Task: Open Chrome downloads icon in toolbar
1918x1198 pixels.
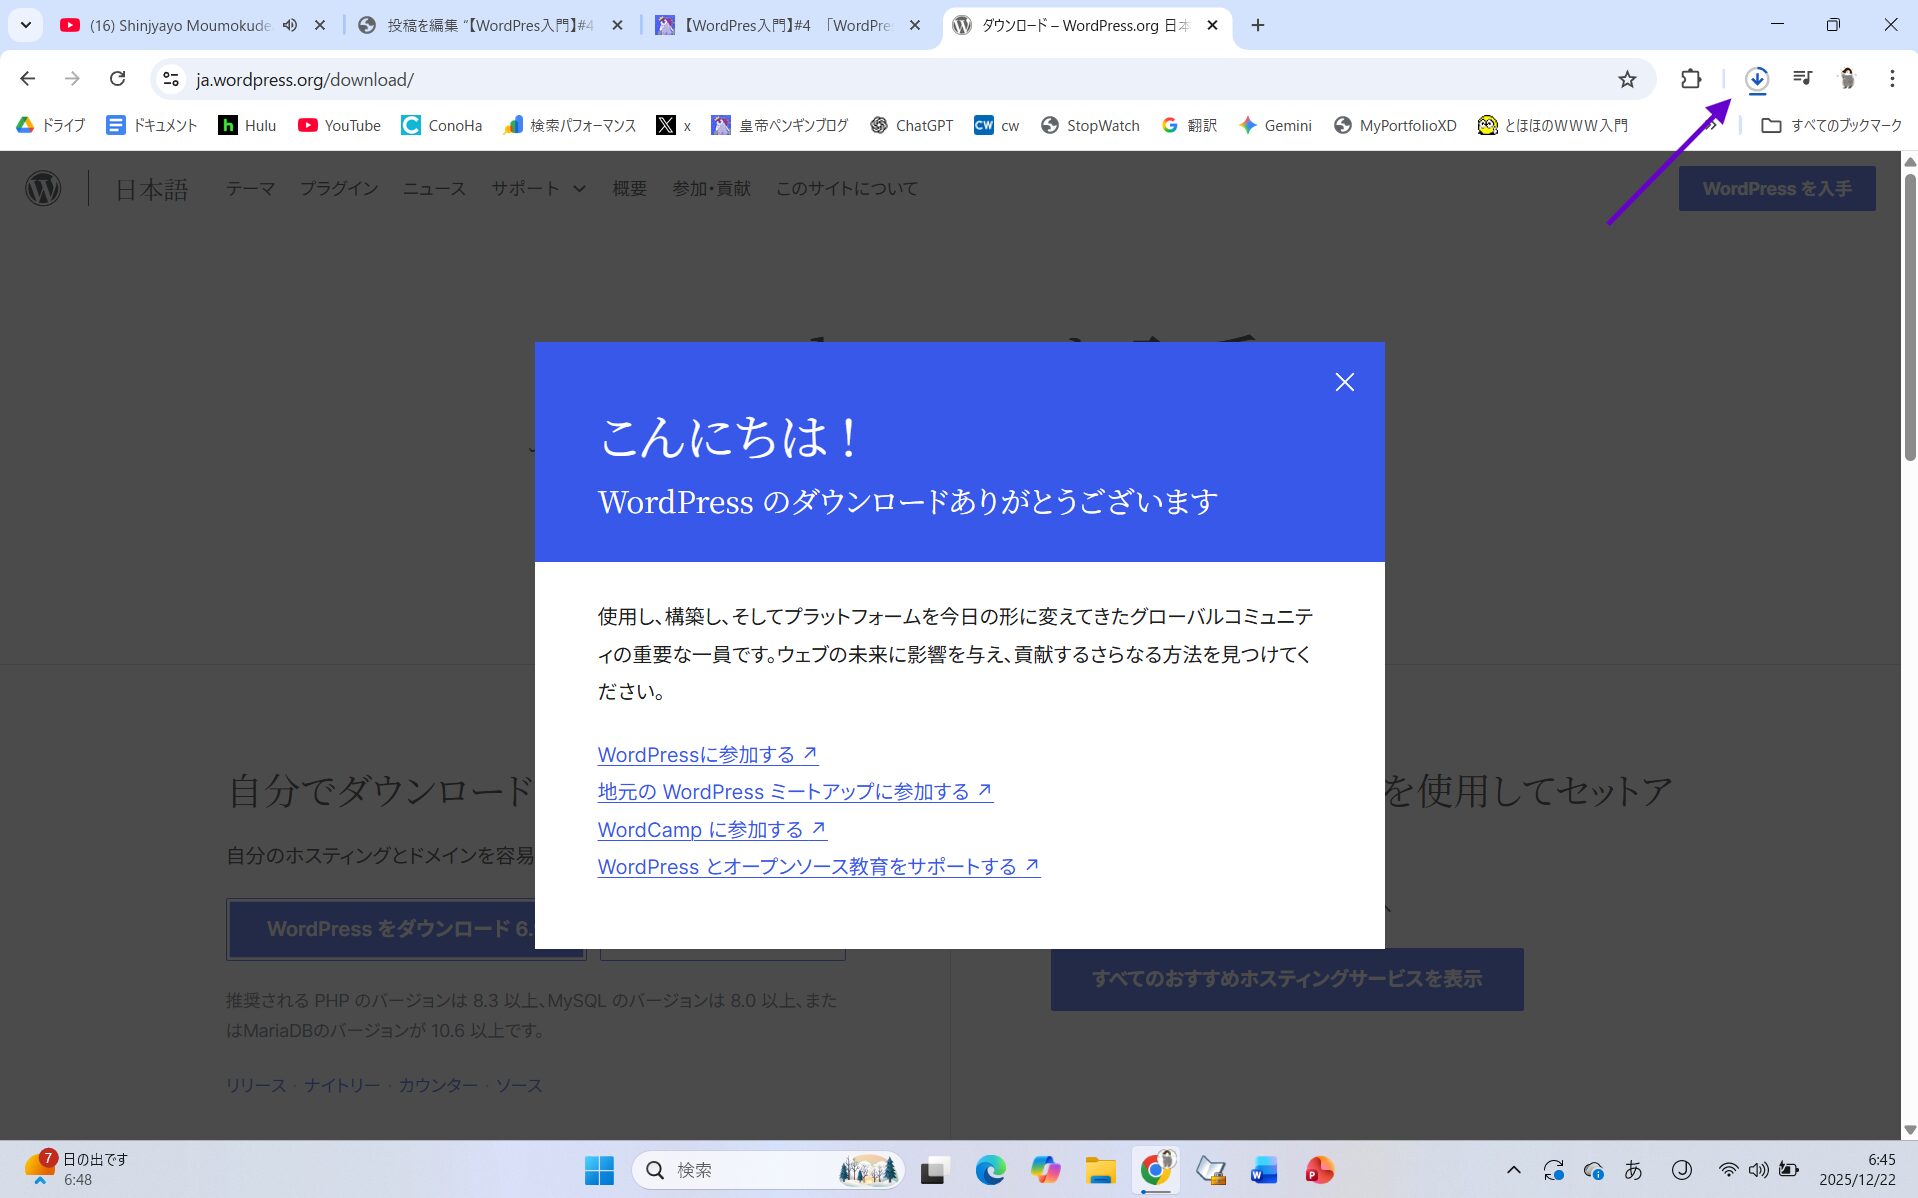Action: (1756, 79)
